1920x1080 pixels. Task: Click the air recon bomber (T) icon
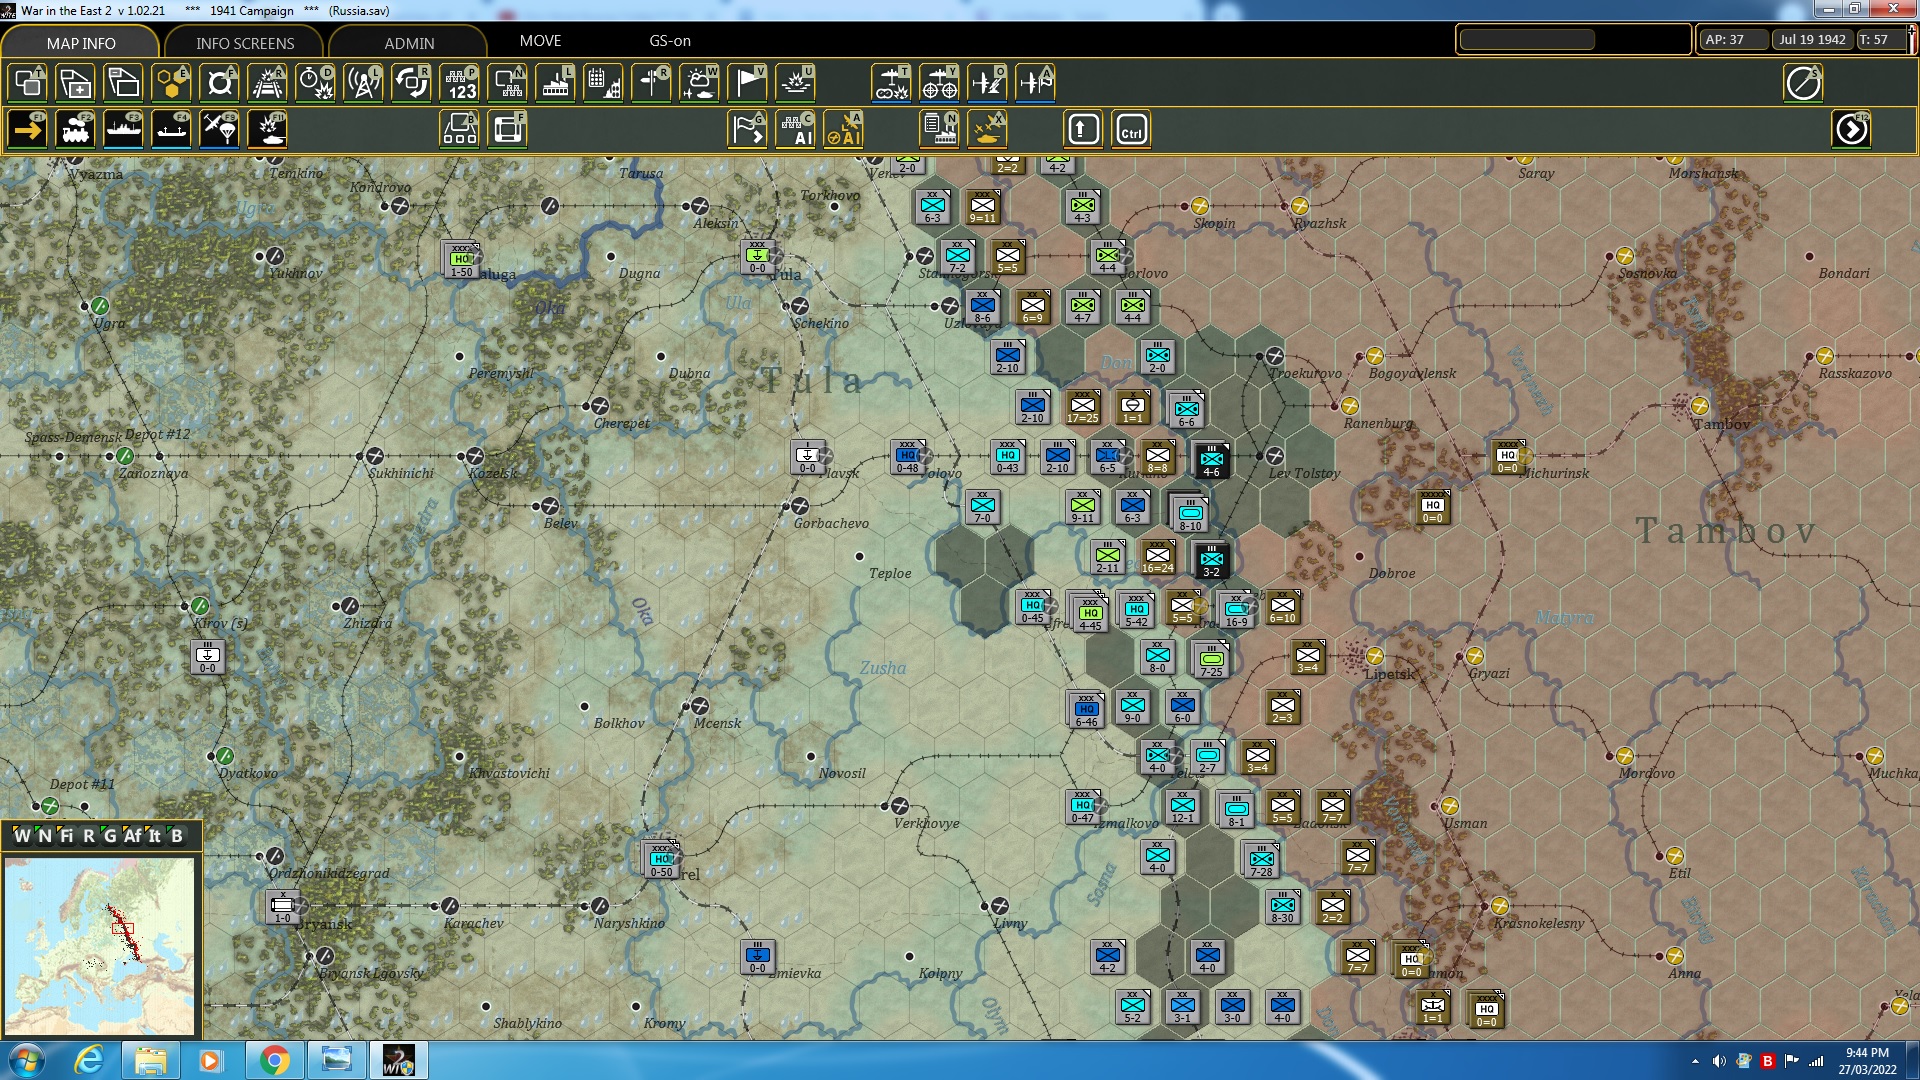point(891,83)
